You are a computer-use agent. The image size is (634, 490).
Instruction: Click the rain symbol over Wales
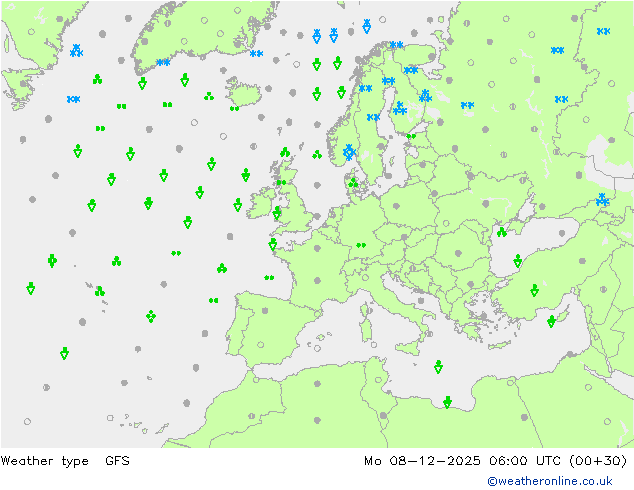(277, 213)
